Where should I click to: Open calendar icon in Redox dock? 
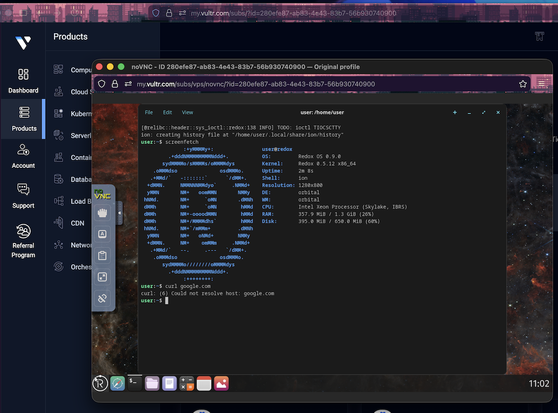point(204,383)
